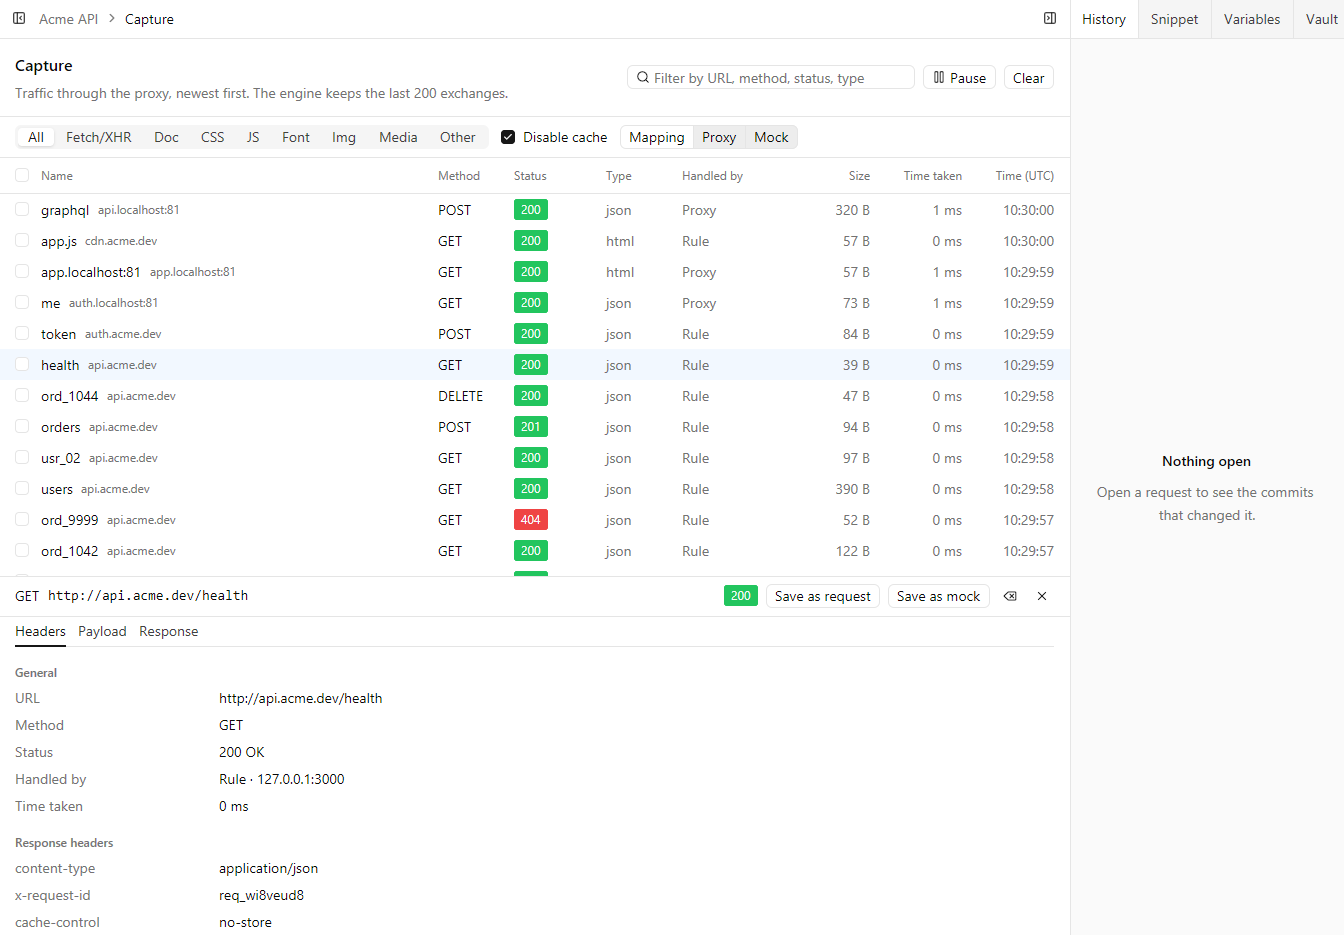Filter by Font type
1344x935 pixels.
tap(296, 137)
